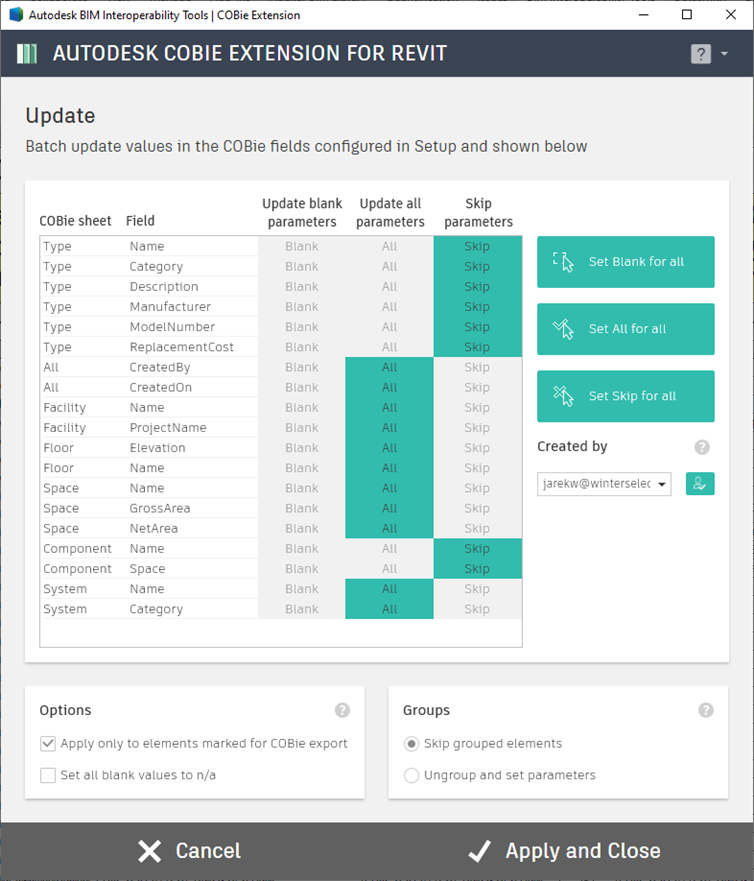Click the ProjectName field text

click(168, 428)
